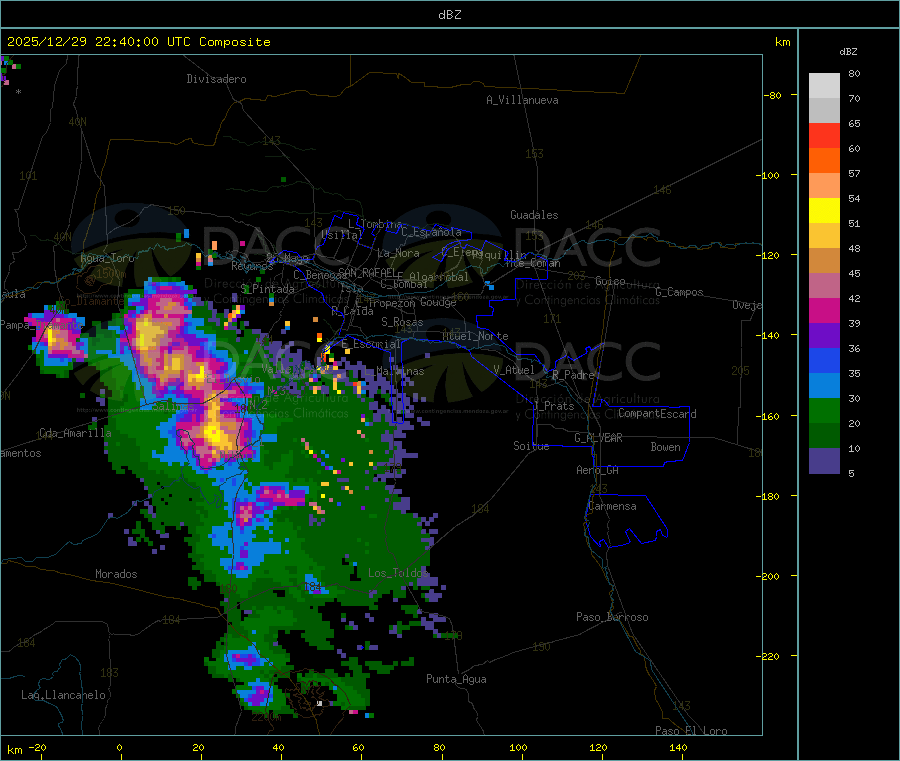Click the 100 km horizontal axis tick label
Image resolution: width=900 pixels, height=761 pixels.
tap(518, 747)
